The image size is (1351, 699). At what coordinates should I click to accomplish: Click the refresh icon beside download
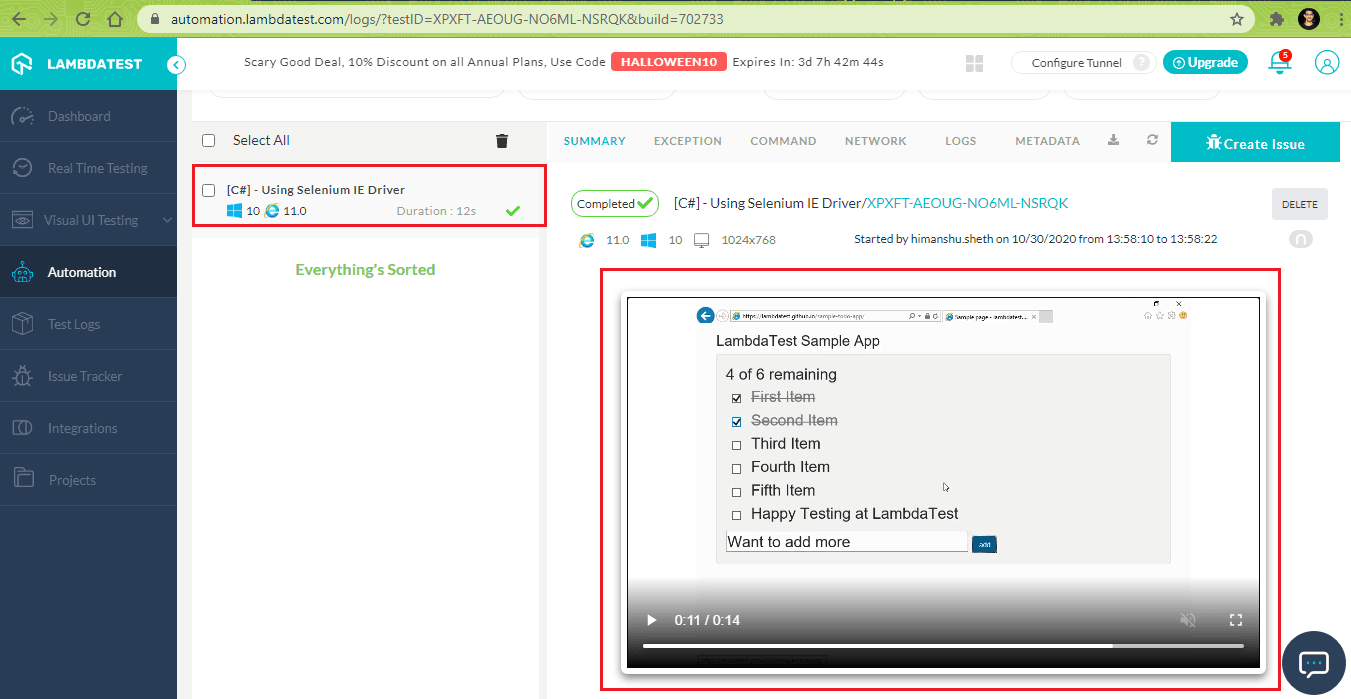1152,140
